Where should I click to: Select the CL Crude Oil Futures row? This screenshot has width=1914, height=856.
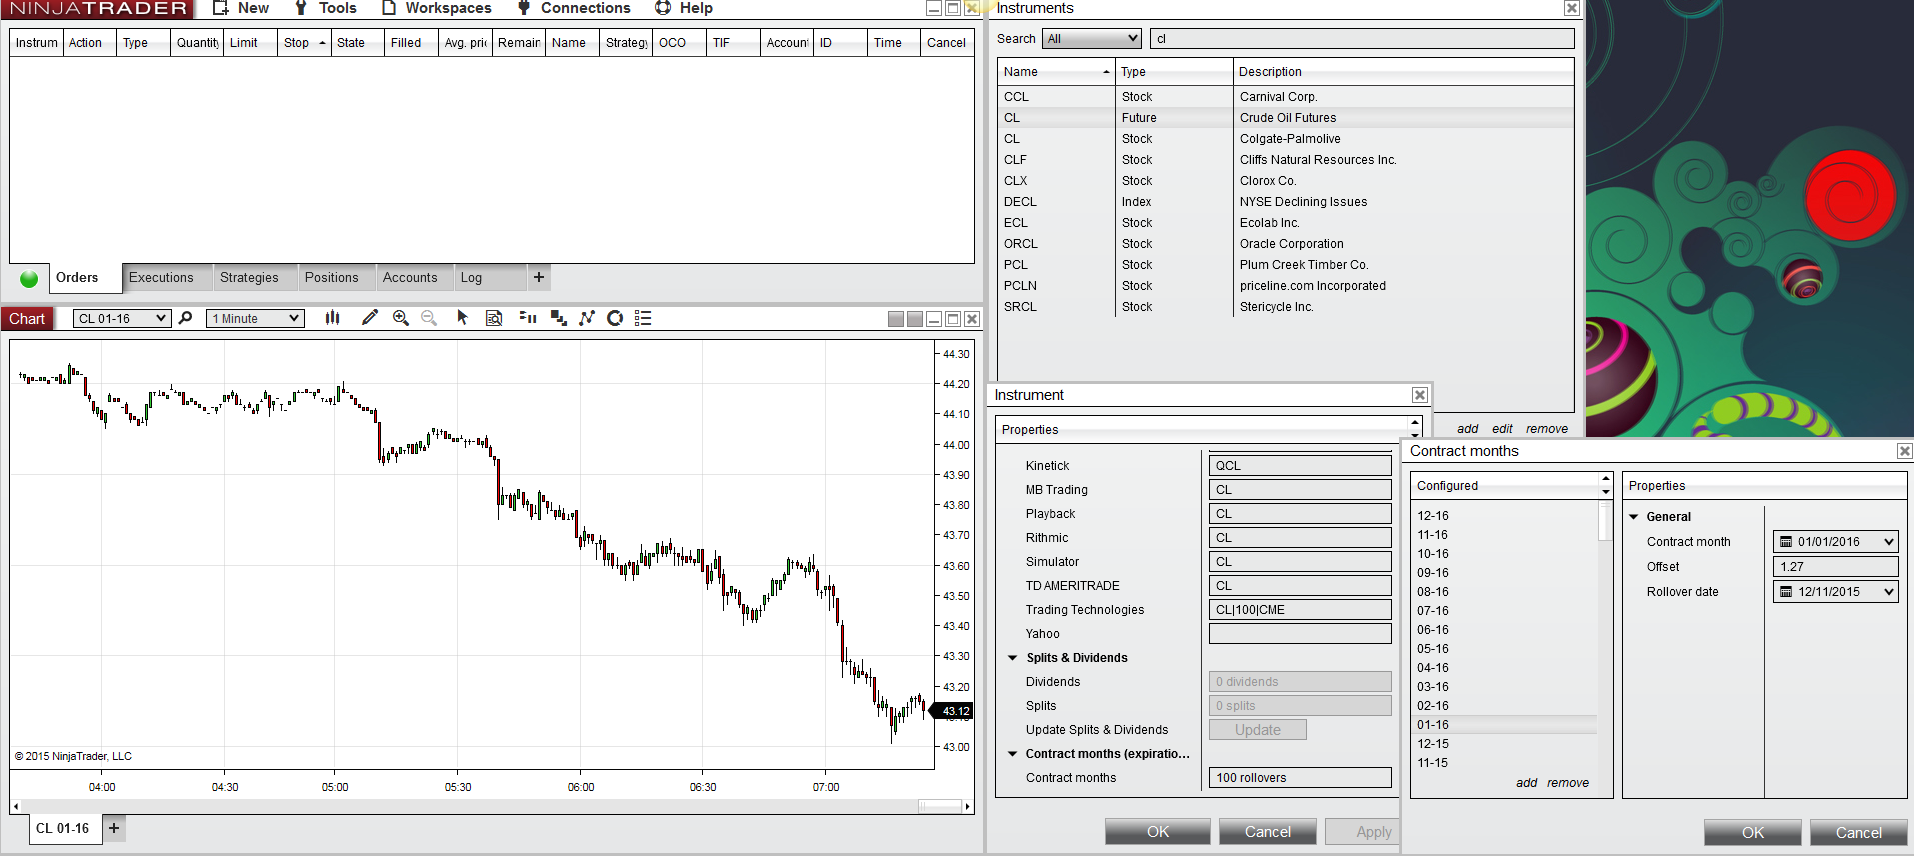[x=1286, y=118]
